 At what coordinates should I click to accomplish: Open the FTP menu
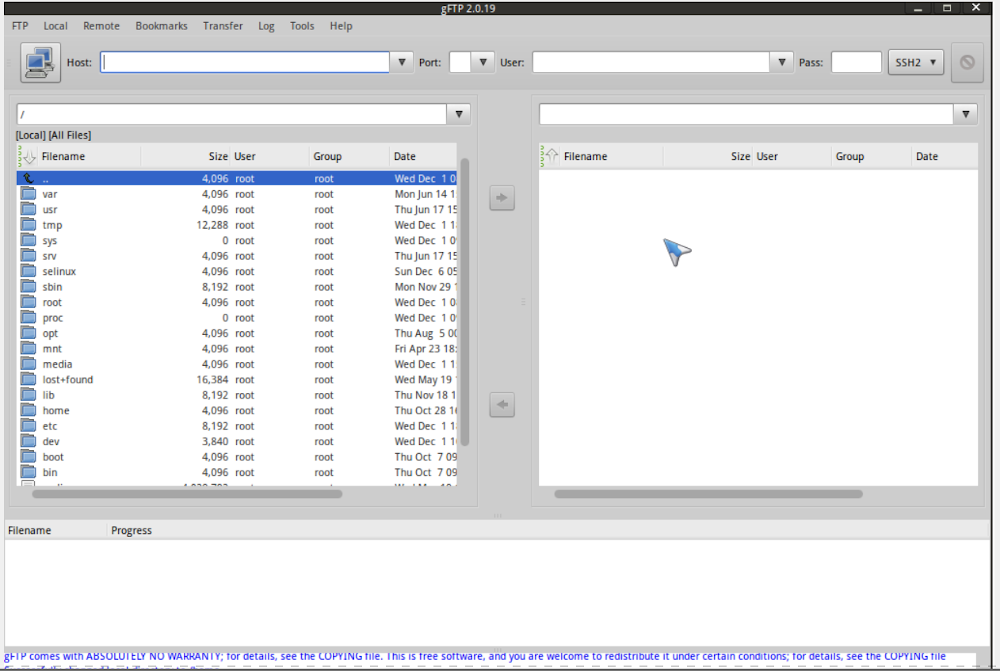coord(20,26)
